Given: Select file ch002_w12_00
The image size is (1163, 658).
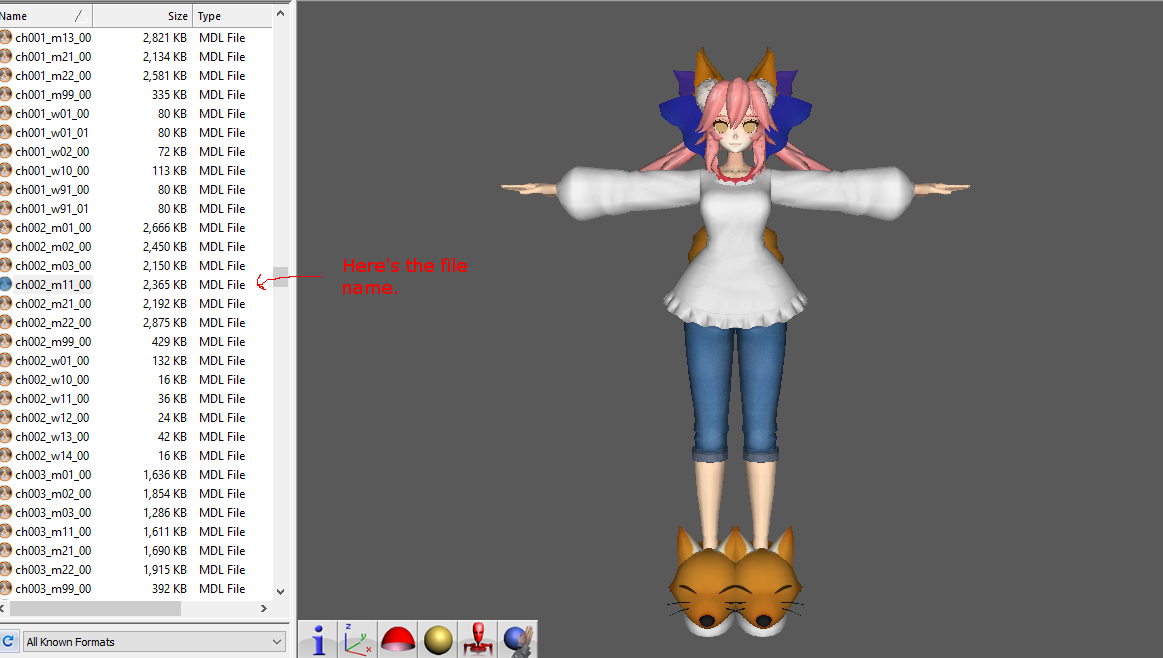Looking at the screenshot, I should (x=52, y=418).
